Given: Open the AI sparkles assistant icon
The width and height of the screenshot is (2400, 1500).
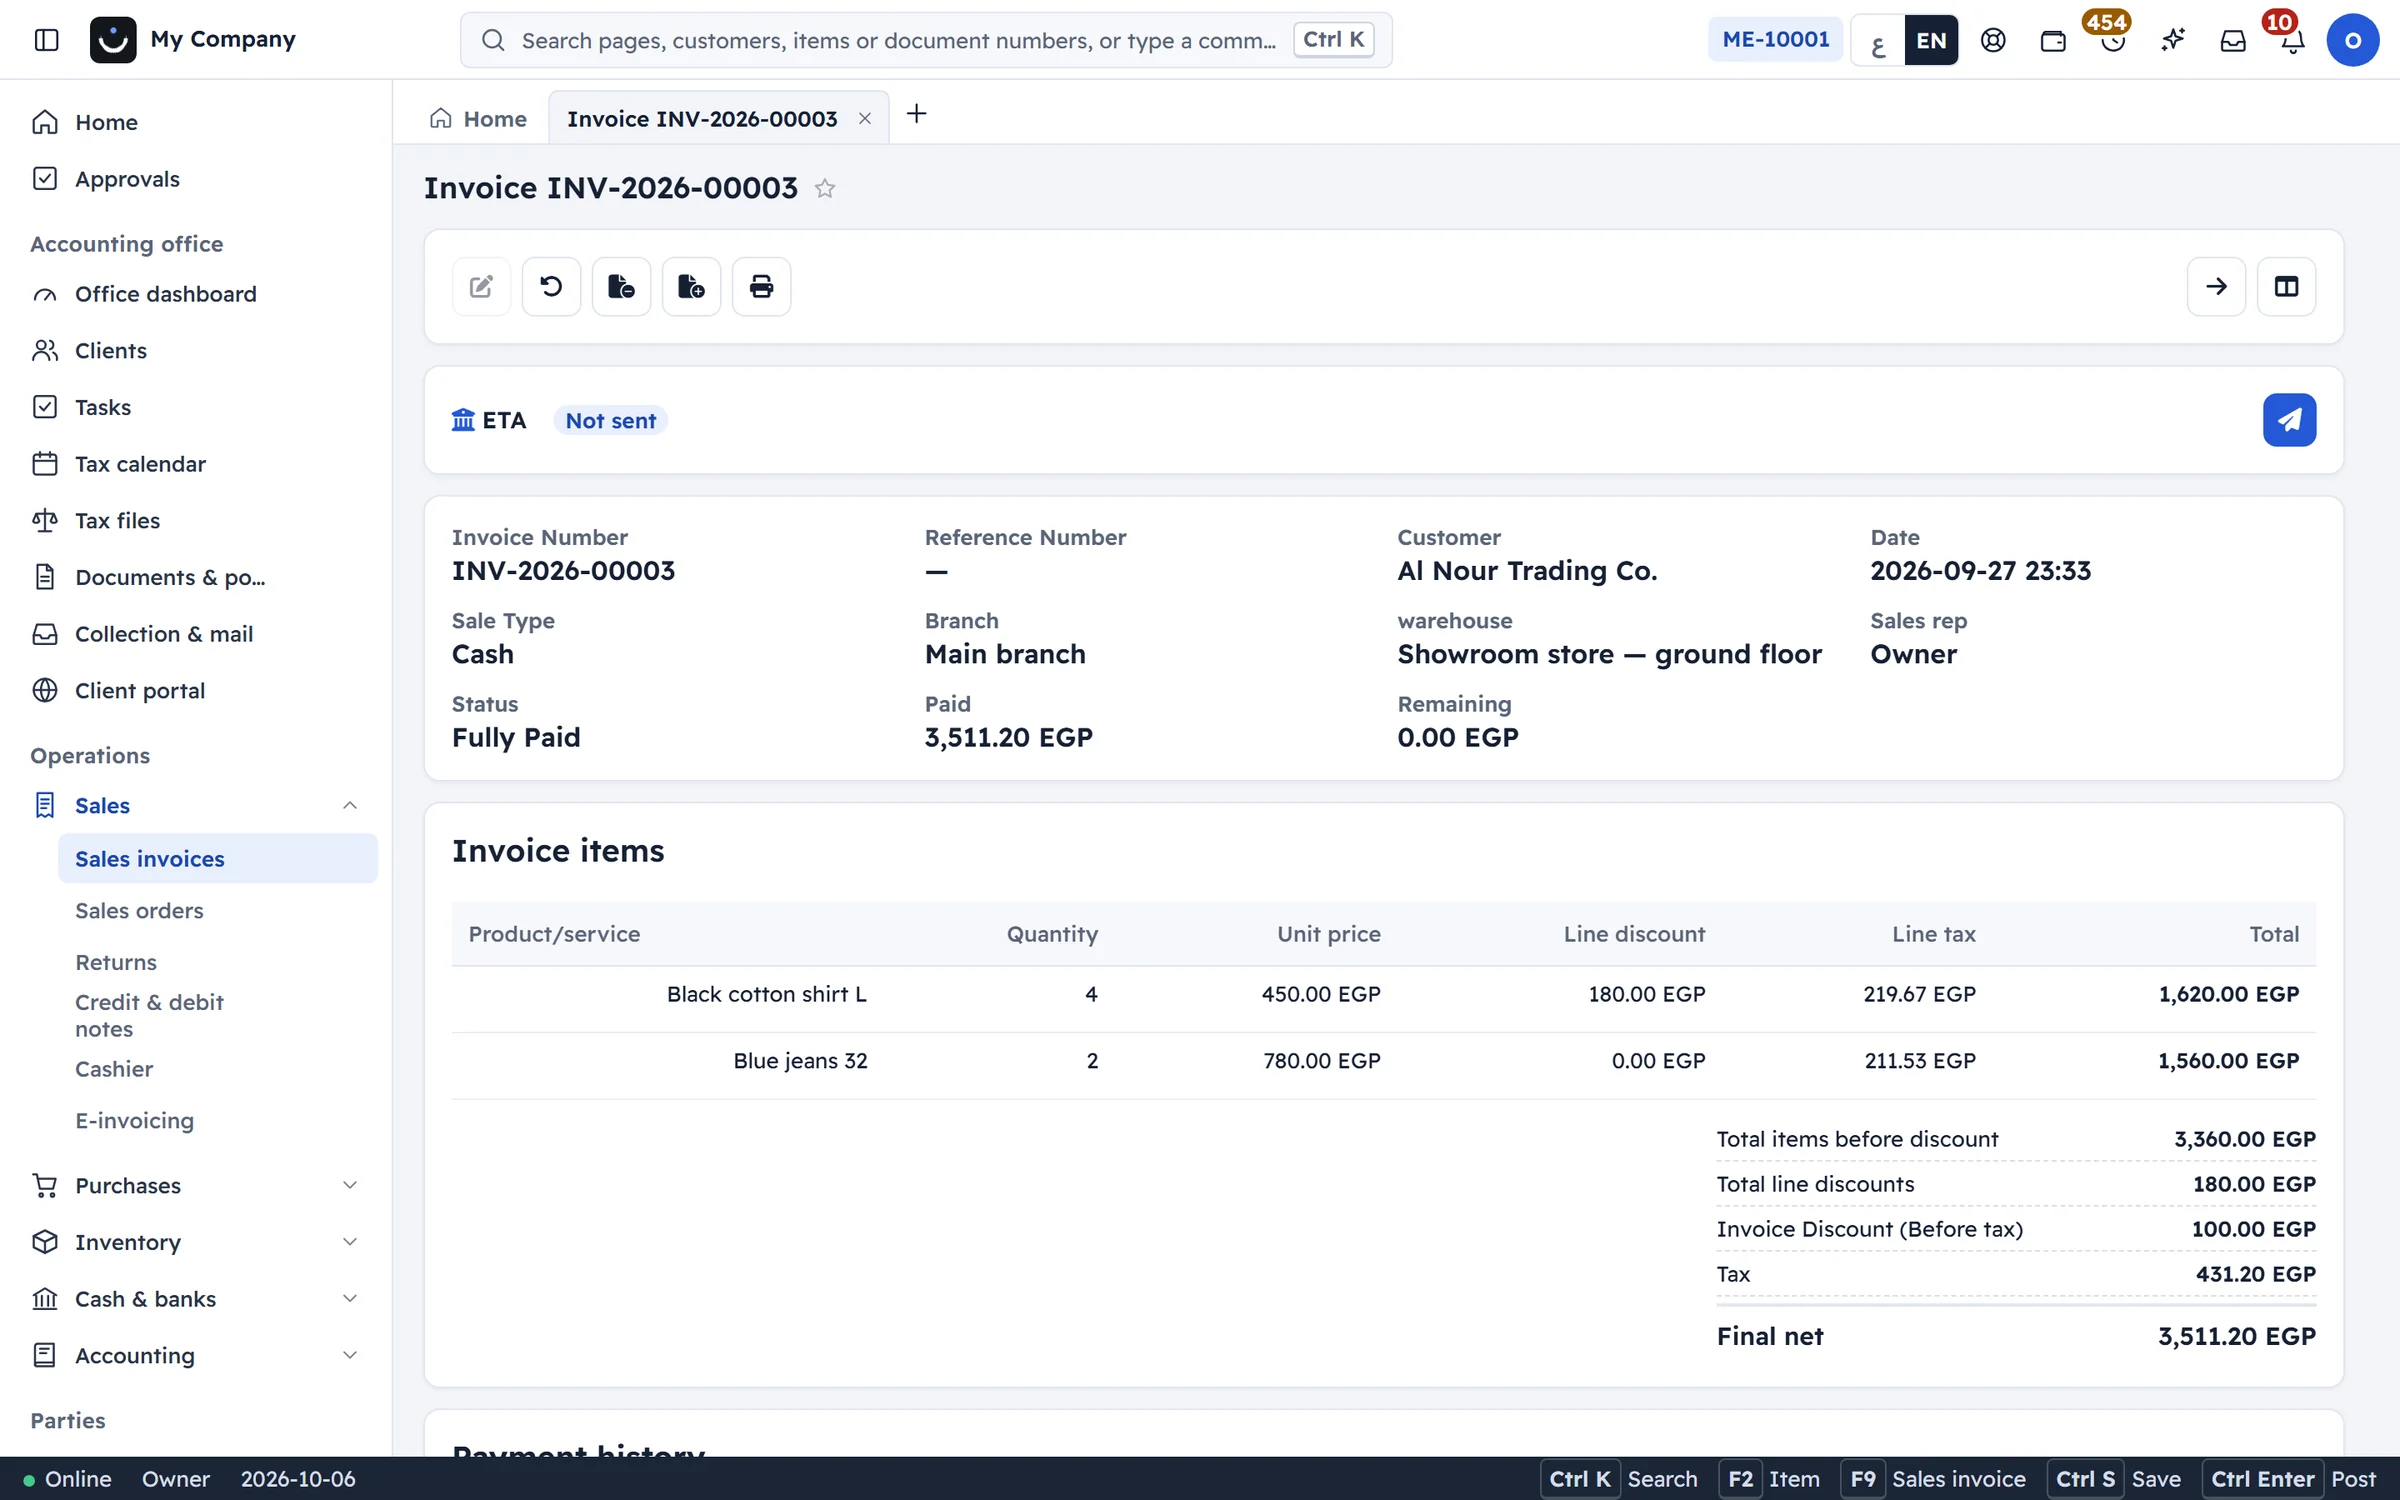Looking at the screenshot, I should click(x=2172, y=40).
